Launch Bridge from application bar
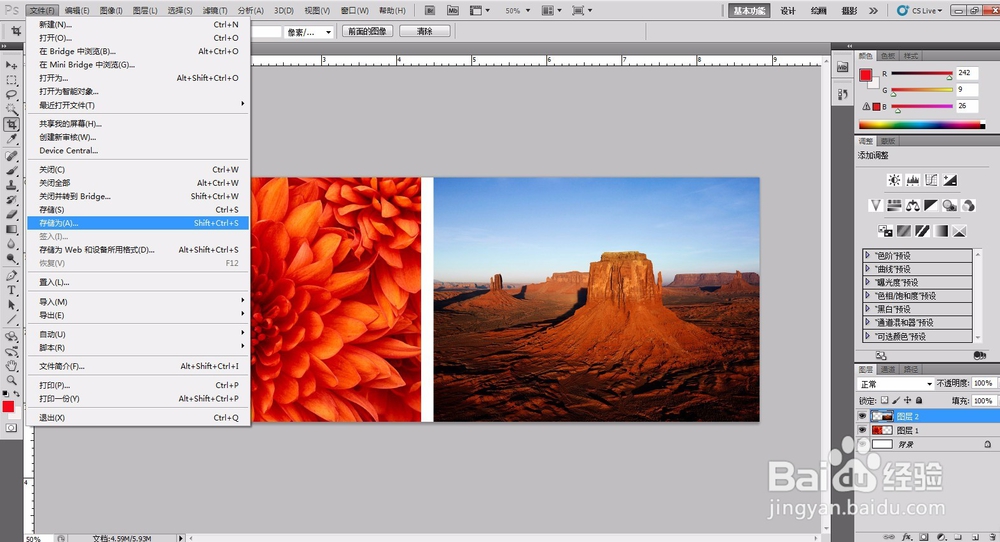This screenshot has height=542, width=1000. click(430, 10)
